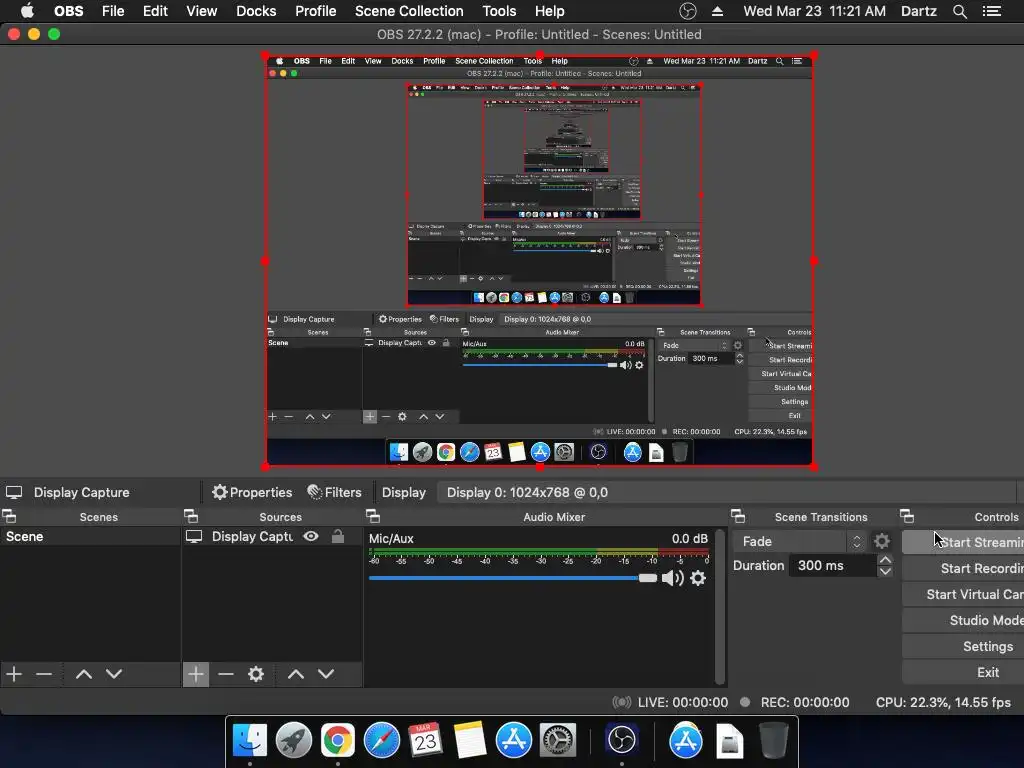Open Mic/Aux audio settings gear
The image size is (1024, 768).
coord(698,578)
